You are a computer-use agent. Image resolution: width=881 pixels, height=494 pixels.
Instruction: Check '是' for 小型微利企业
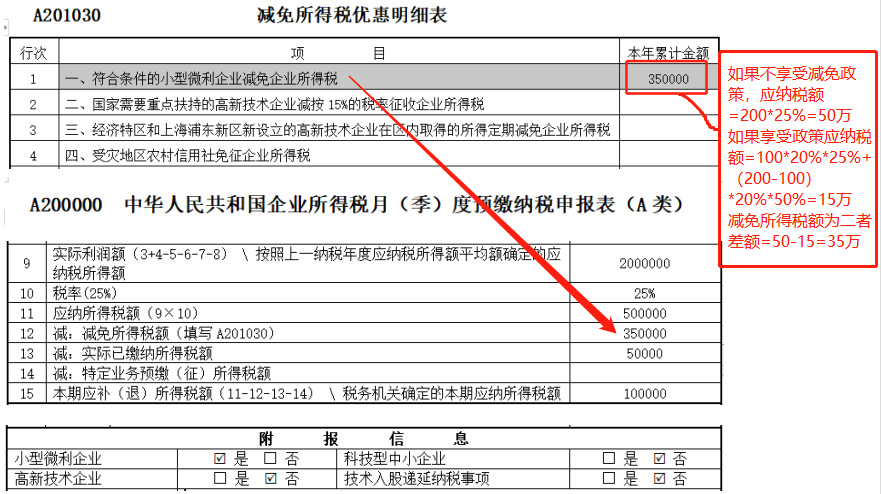[220, 459]
